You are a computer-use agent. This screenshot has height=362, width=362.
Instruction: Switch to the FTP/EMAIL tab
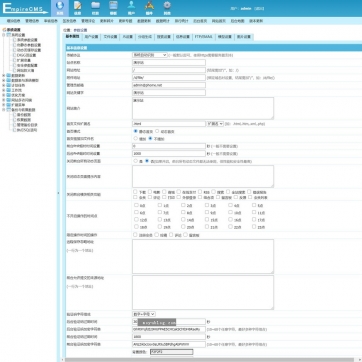[x=204, y=37]
